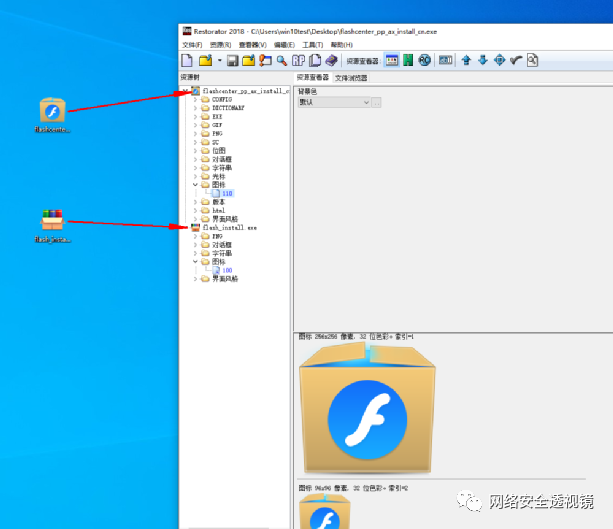
Task: Select the 位图 folder label
Action: (x=219, y=151)
